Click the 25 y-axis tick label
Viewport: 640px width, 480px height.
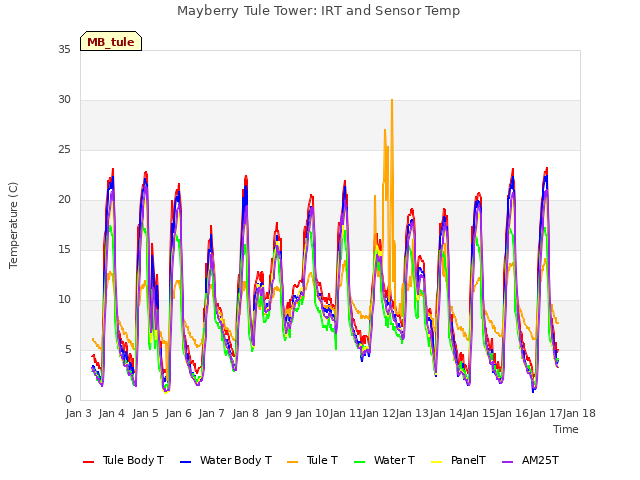[64, 149]
